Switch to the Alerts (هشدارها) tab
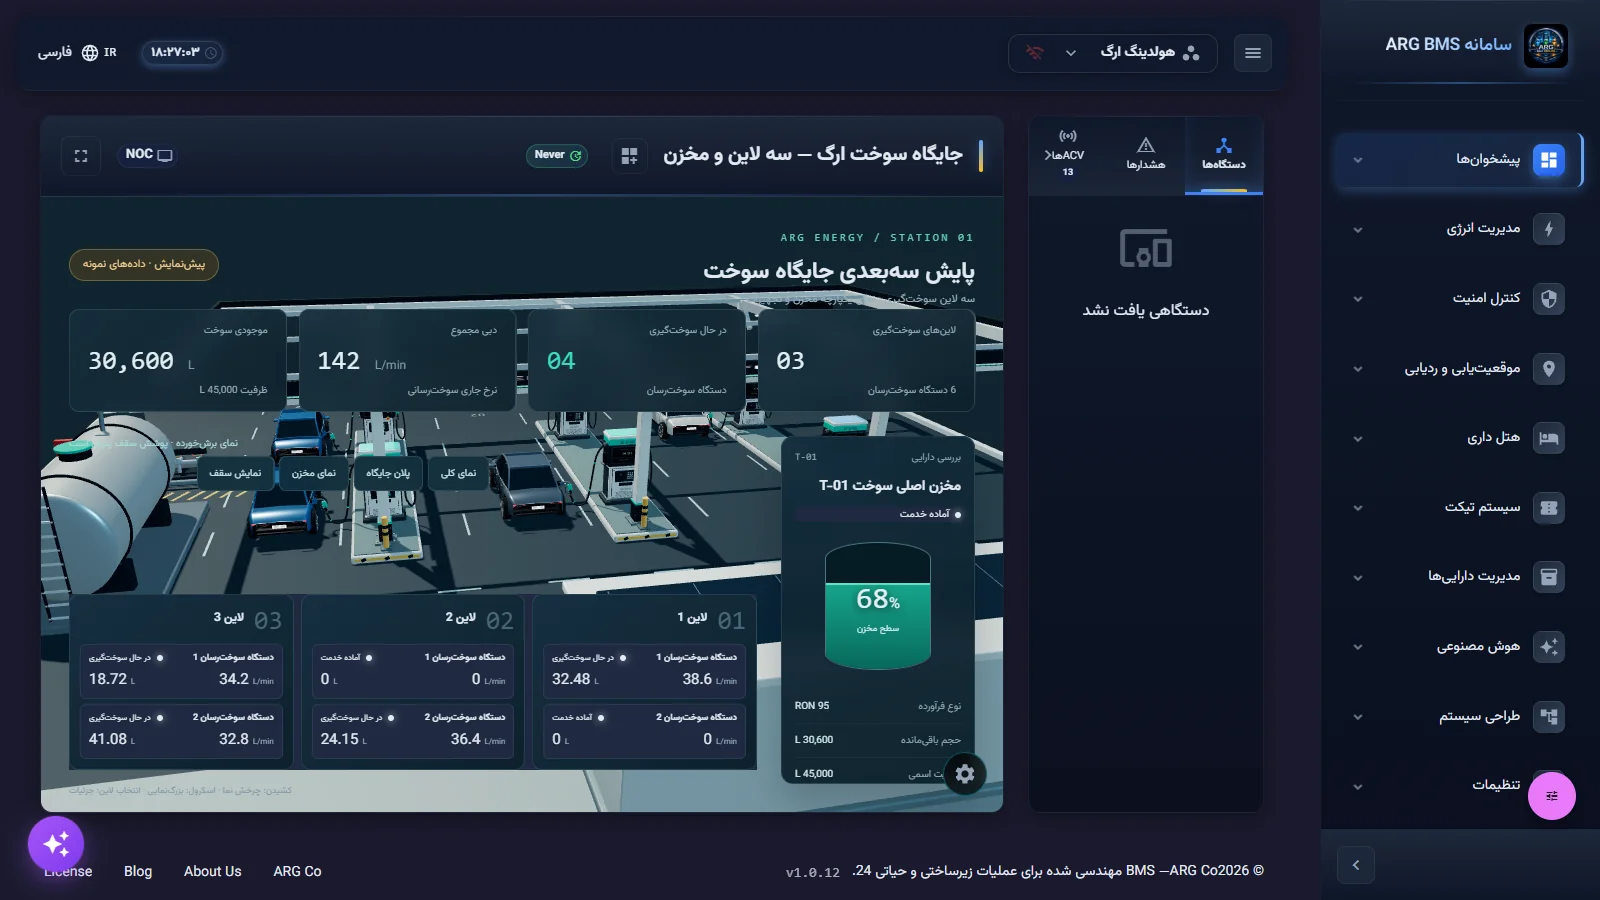The height and width of the screenshot is (900, 1600). click(1146, 155)
